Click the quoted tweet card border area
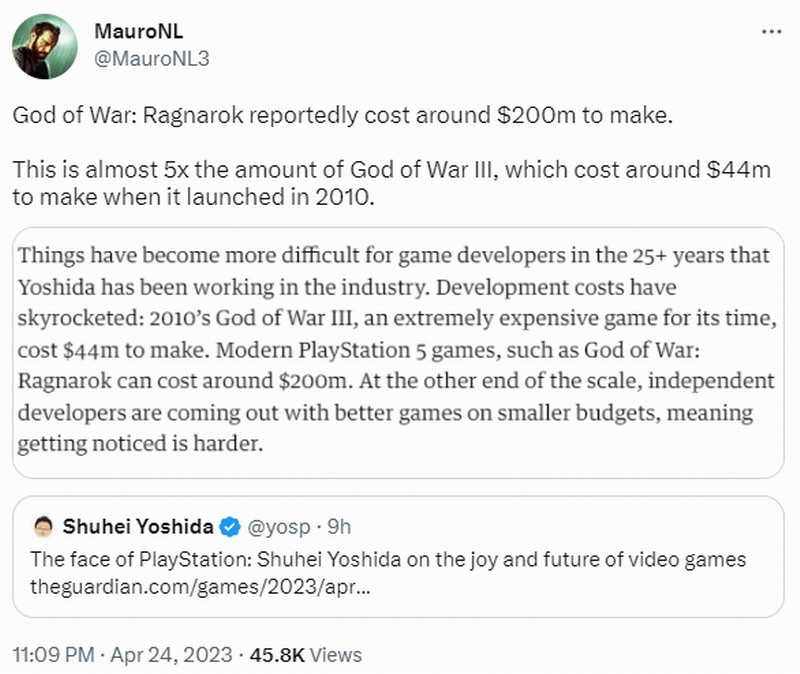 pos(398,557)
